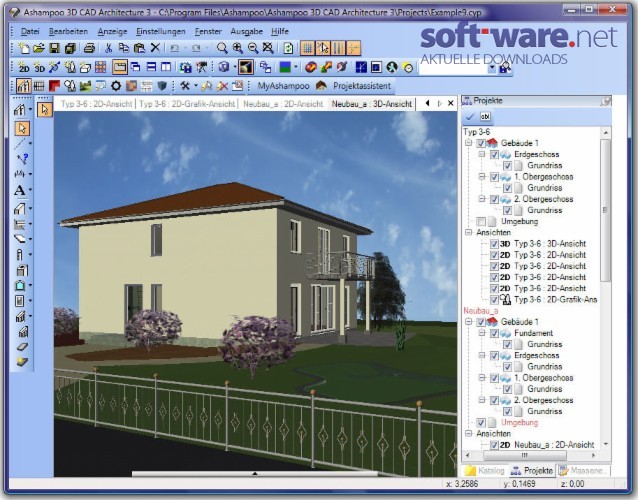Open dropdown arrow next to Text tool
The height and width of the screenshot is (500, 638).
pos(30,190)
